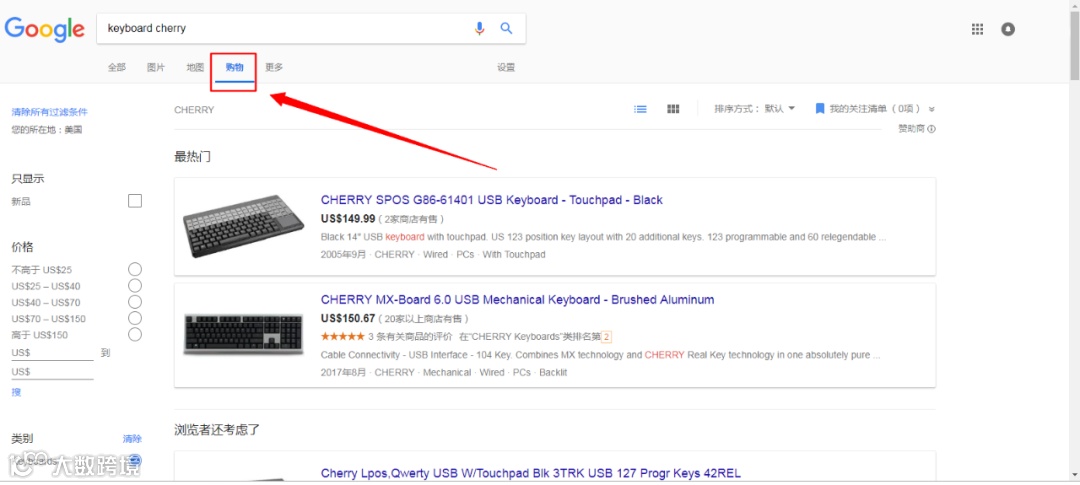Click the SPOS G86-61401 keyboard thumbnail
Image resolution: width=1080 pixels, height=485 pixels.
point(244,226)
